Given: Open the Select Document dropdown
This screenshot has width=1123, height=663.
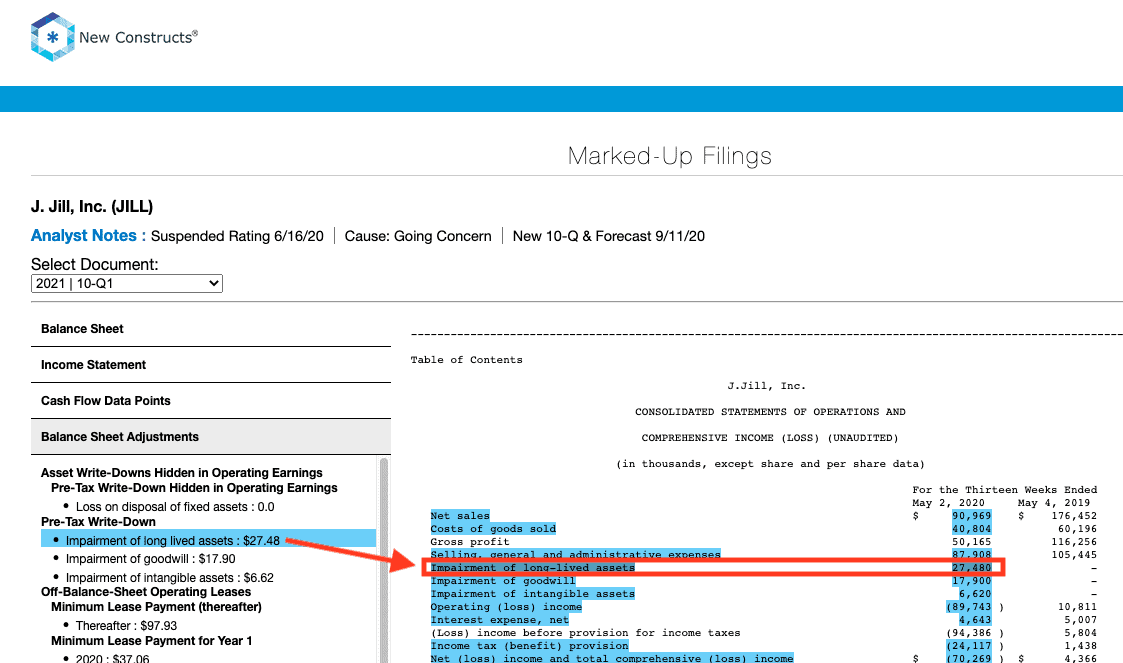Looking at the screenshot, I should coord(127,284).
